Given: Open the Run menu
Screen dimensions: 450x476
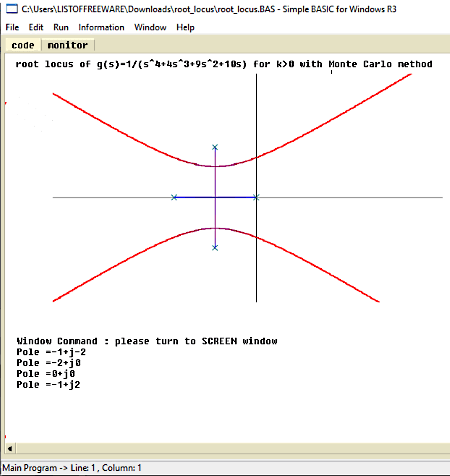Looking at the screenshot, I should [x=61, y=27].
